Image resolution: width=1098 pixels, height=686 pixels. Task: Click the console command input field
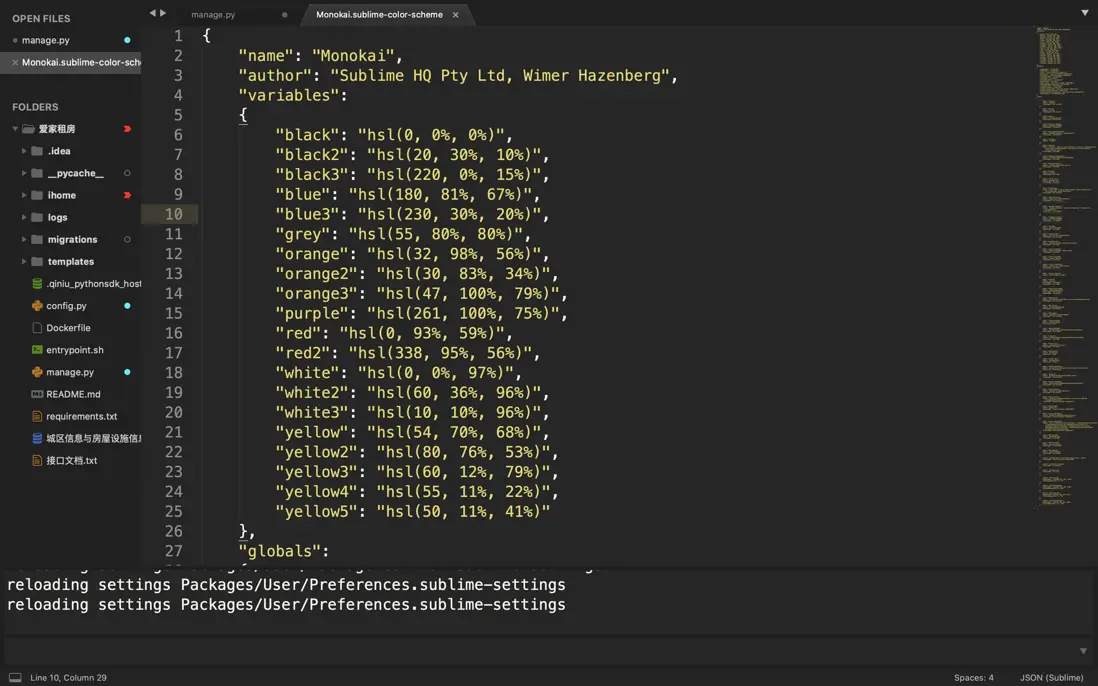[540, 651]
